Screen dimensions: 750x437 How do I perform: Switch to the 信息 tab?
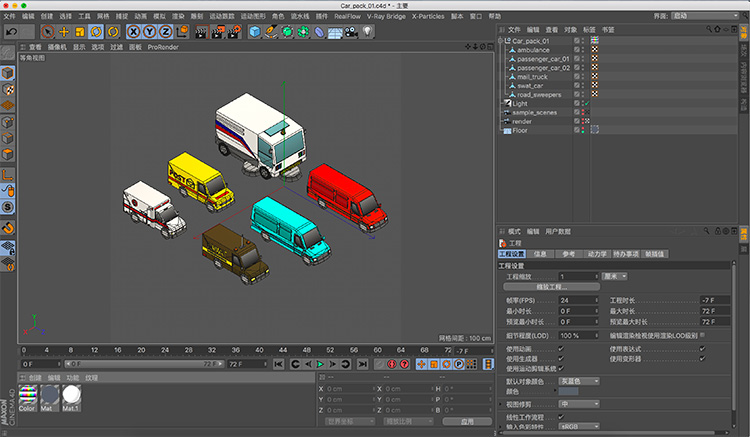(x=540, y=254)
